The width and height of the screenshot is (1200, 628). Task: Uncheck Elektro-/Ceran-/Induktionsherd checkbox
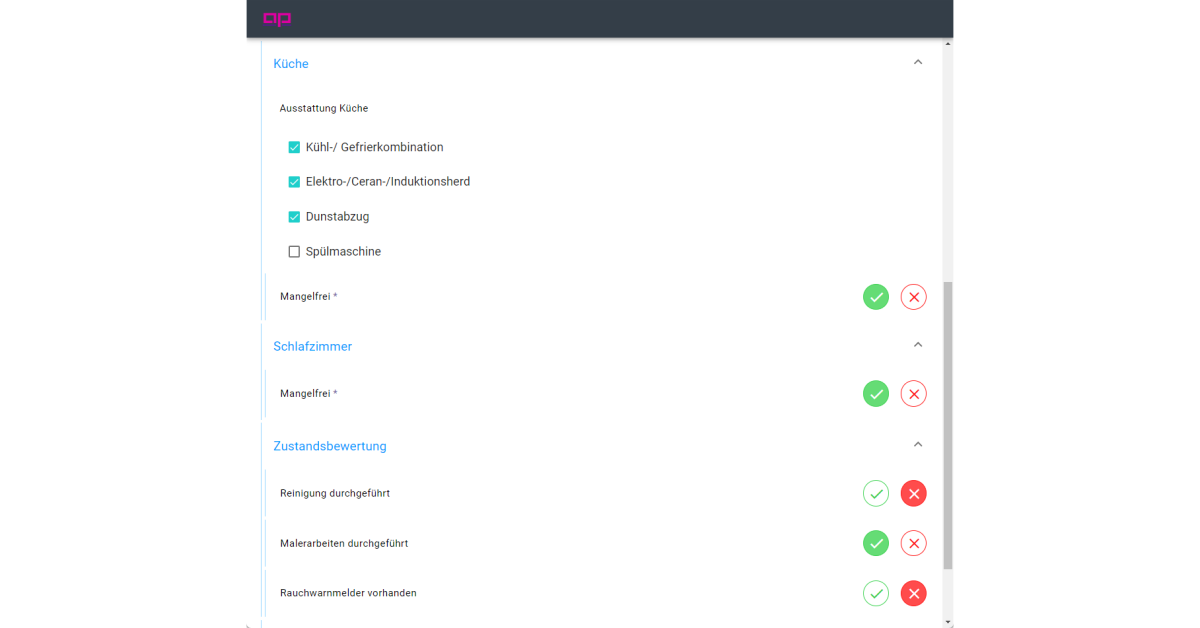tap(294, 182)
